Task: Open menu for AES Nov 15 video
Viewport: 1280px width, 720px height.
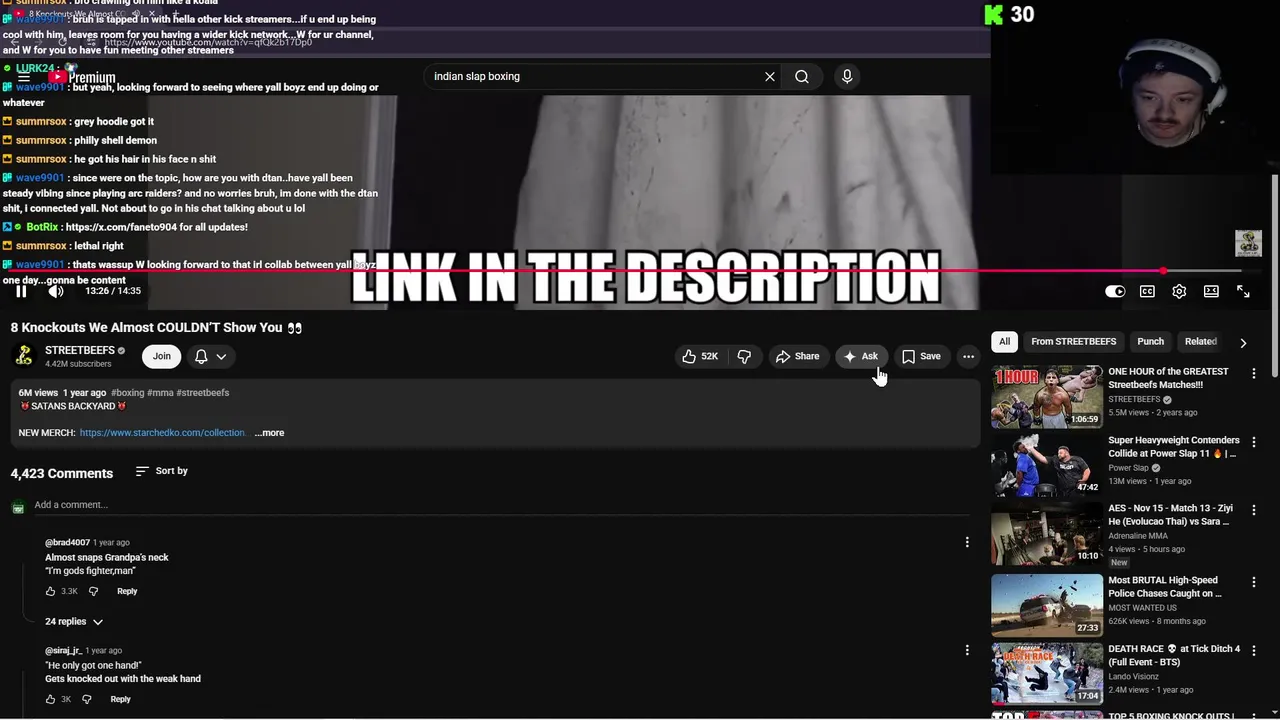Action: click(1254, 511)
